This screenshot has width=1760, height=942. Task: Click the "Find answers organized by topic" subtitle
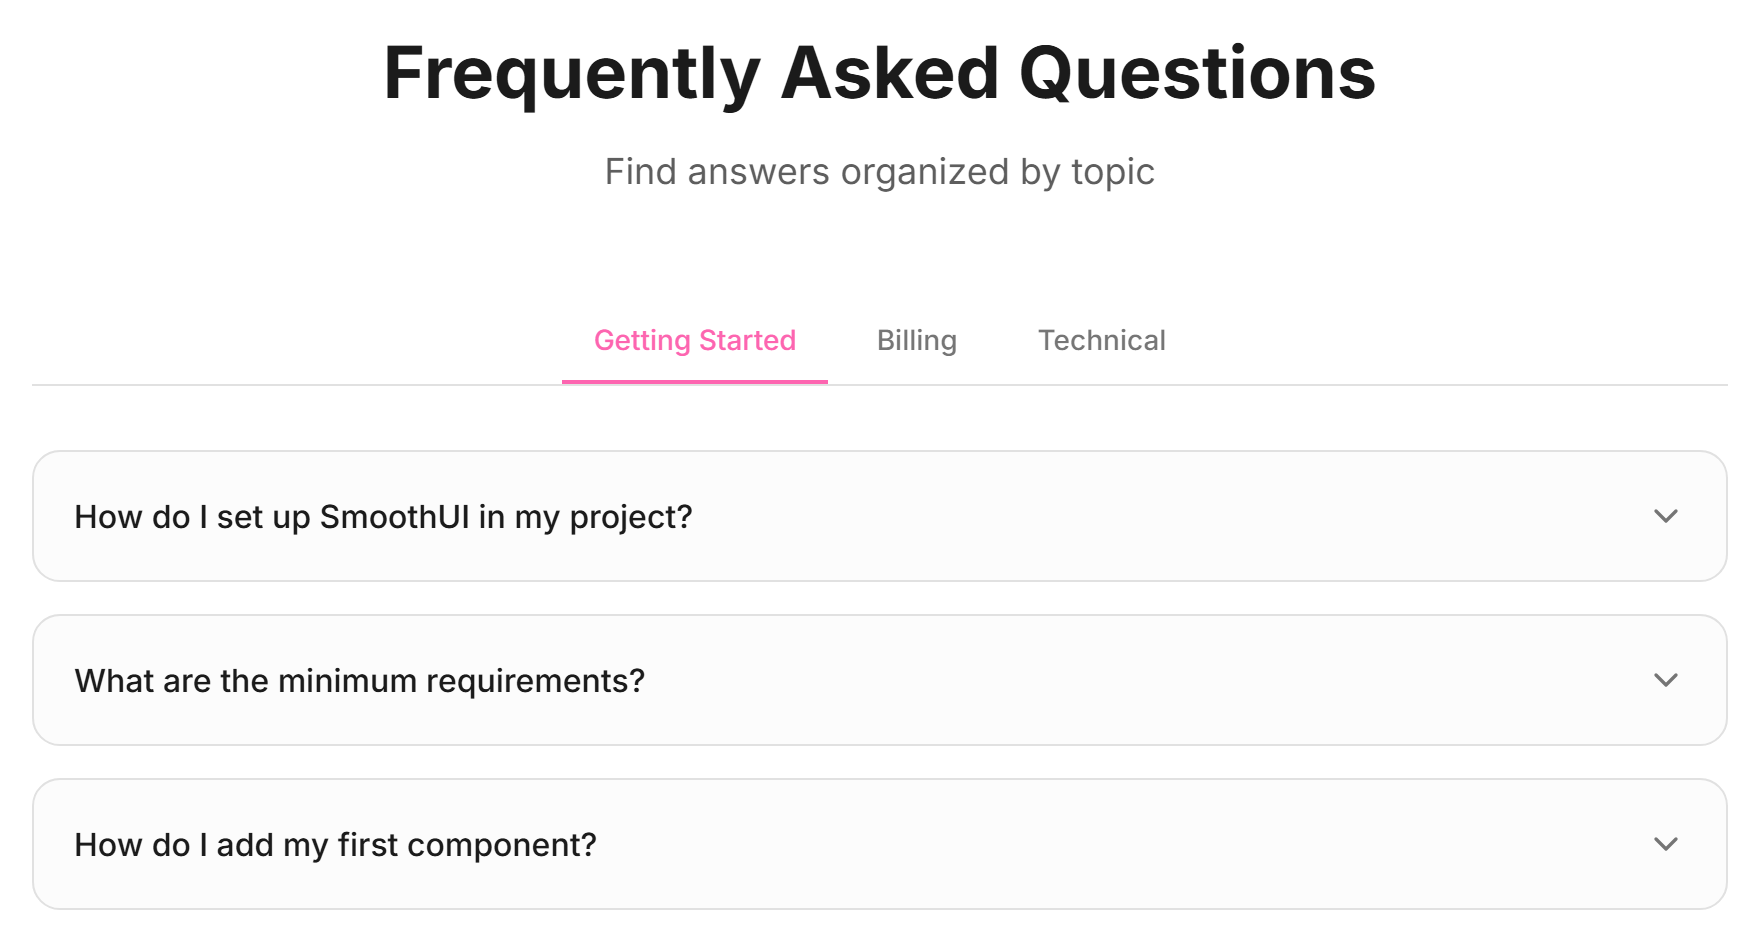[880, 172]
